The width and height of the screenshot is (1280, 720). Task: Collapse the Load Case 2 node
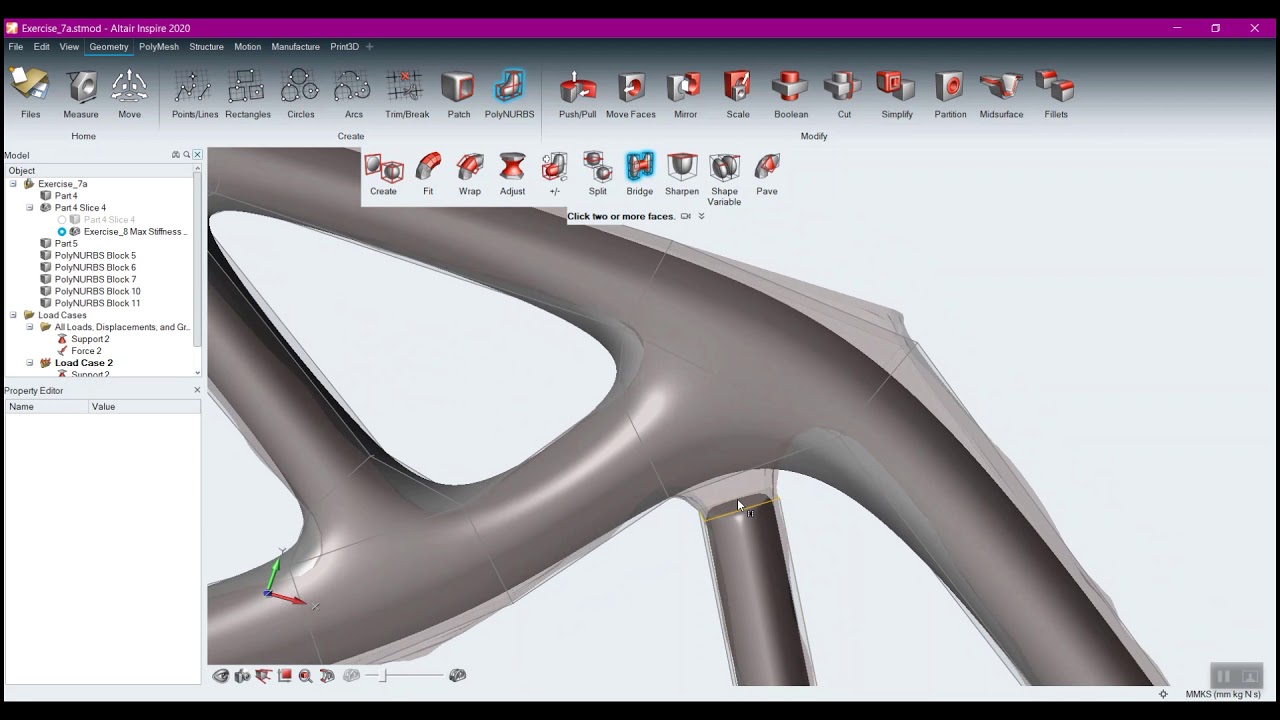click(30, 363)
